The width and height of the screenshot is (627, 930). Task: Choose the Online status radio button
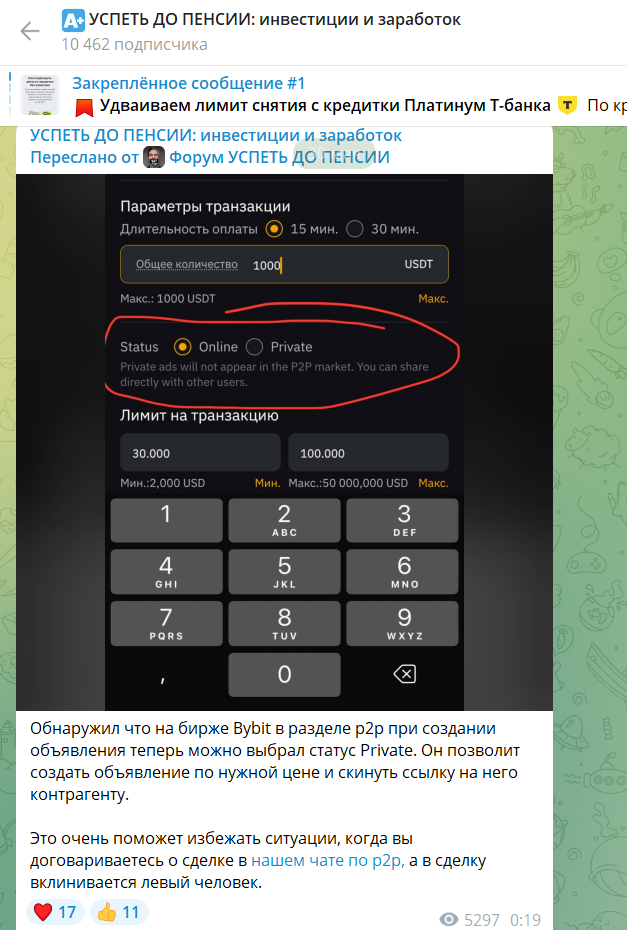182,346
